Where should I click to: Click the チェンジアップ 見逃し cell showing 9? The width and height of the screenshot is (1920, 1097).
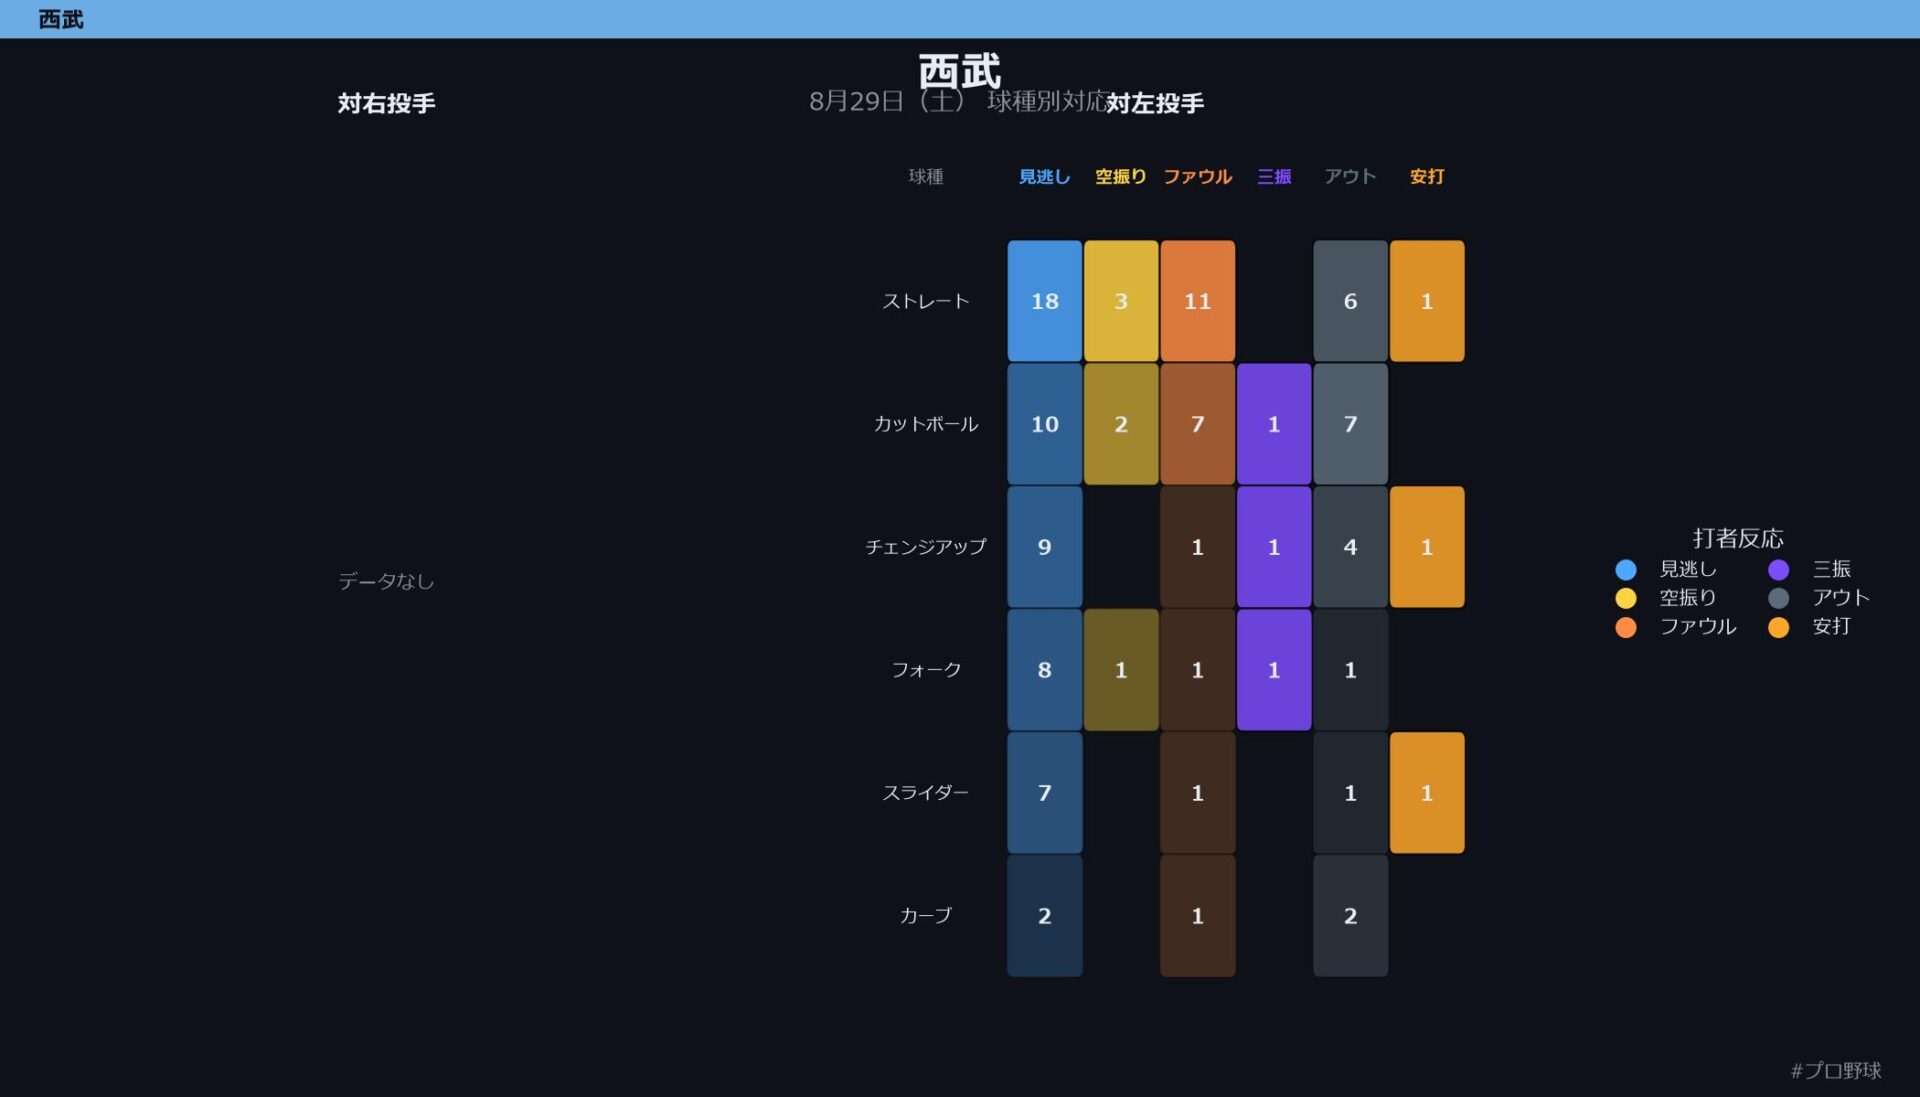point(1044,547)
